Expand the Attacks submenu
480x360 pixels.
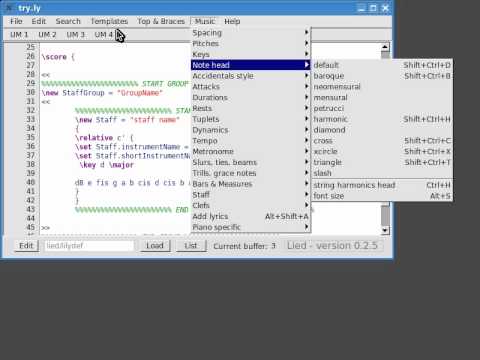pyautogui.click(x=251, y=87)
